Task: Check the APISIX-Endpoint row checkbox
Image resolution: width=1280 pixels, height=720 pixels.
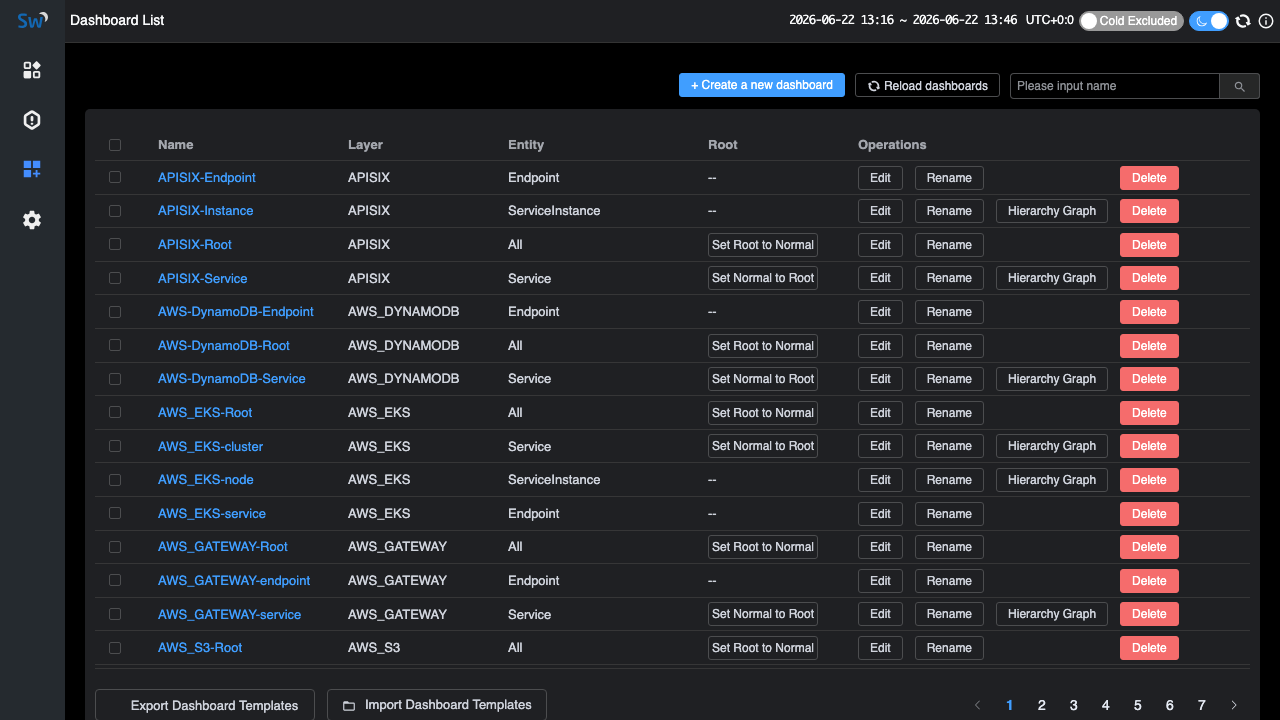Action: coord(115,177)
